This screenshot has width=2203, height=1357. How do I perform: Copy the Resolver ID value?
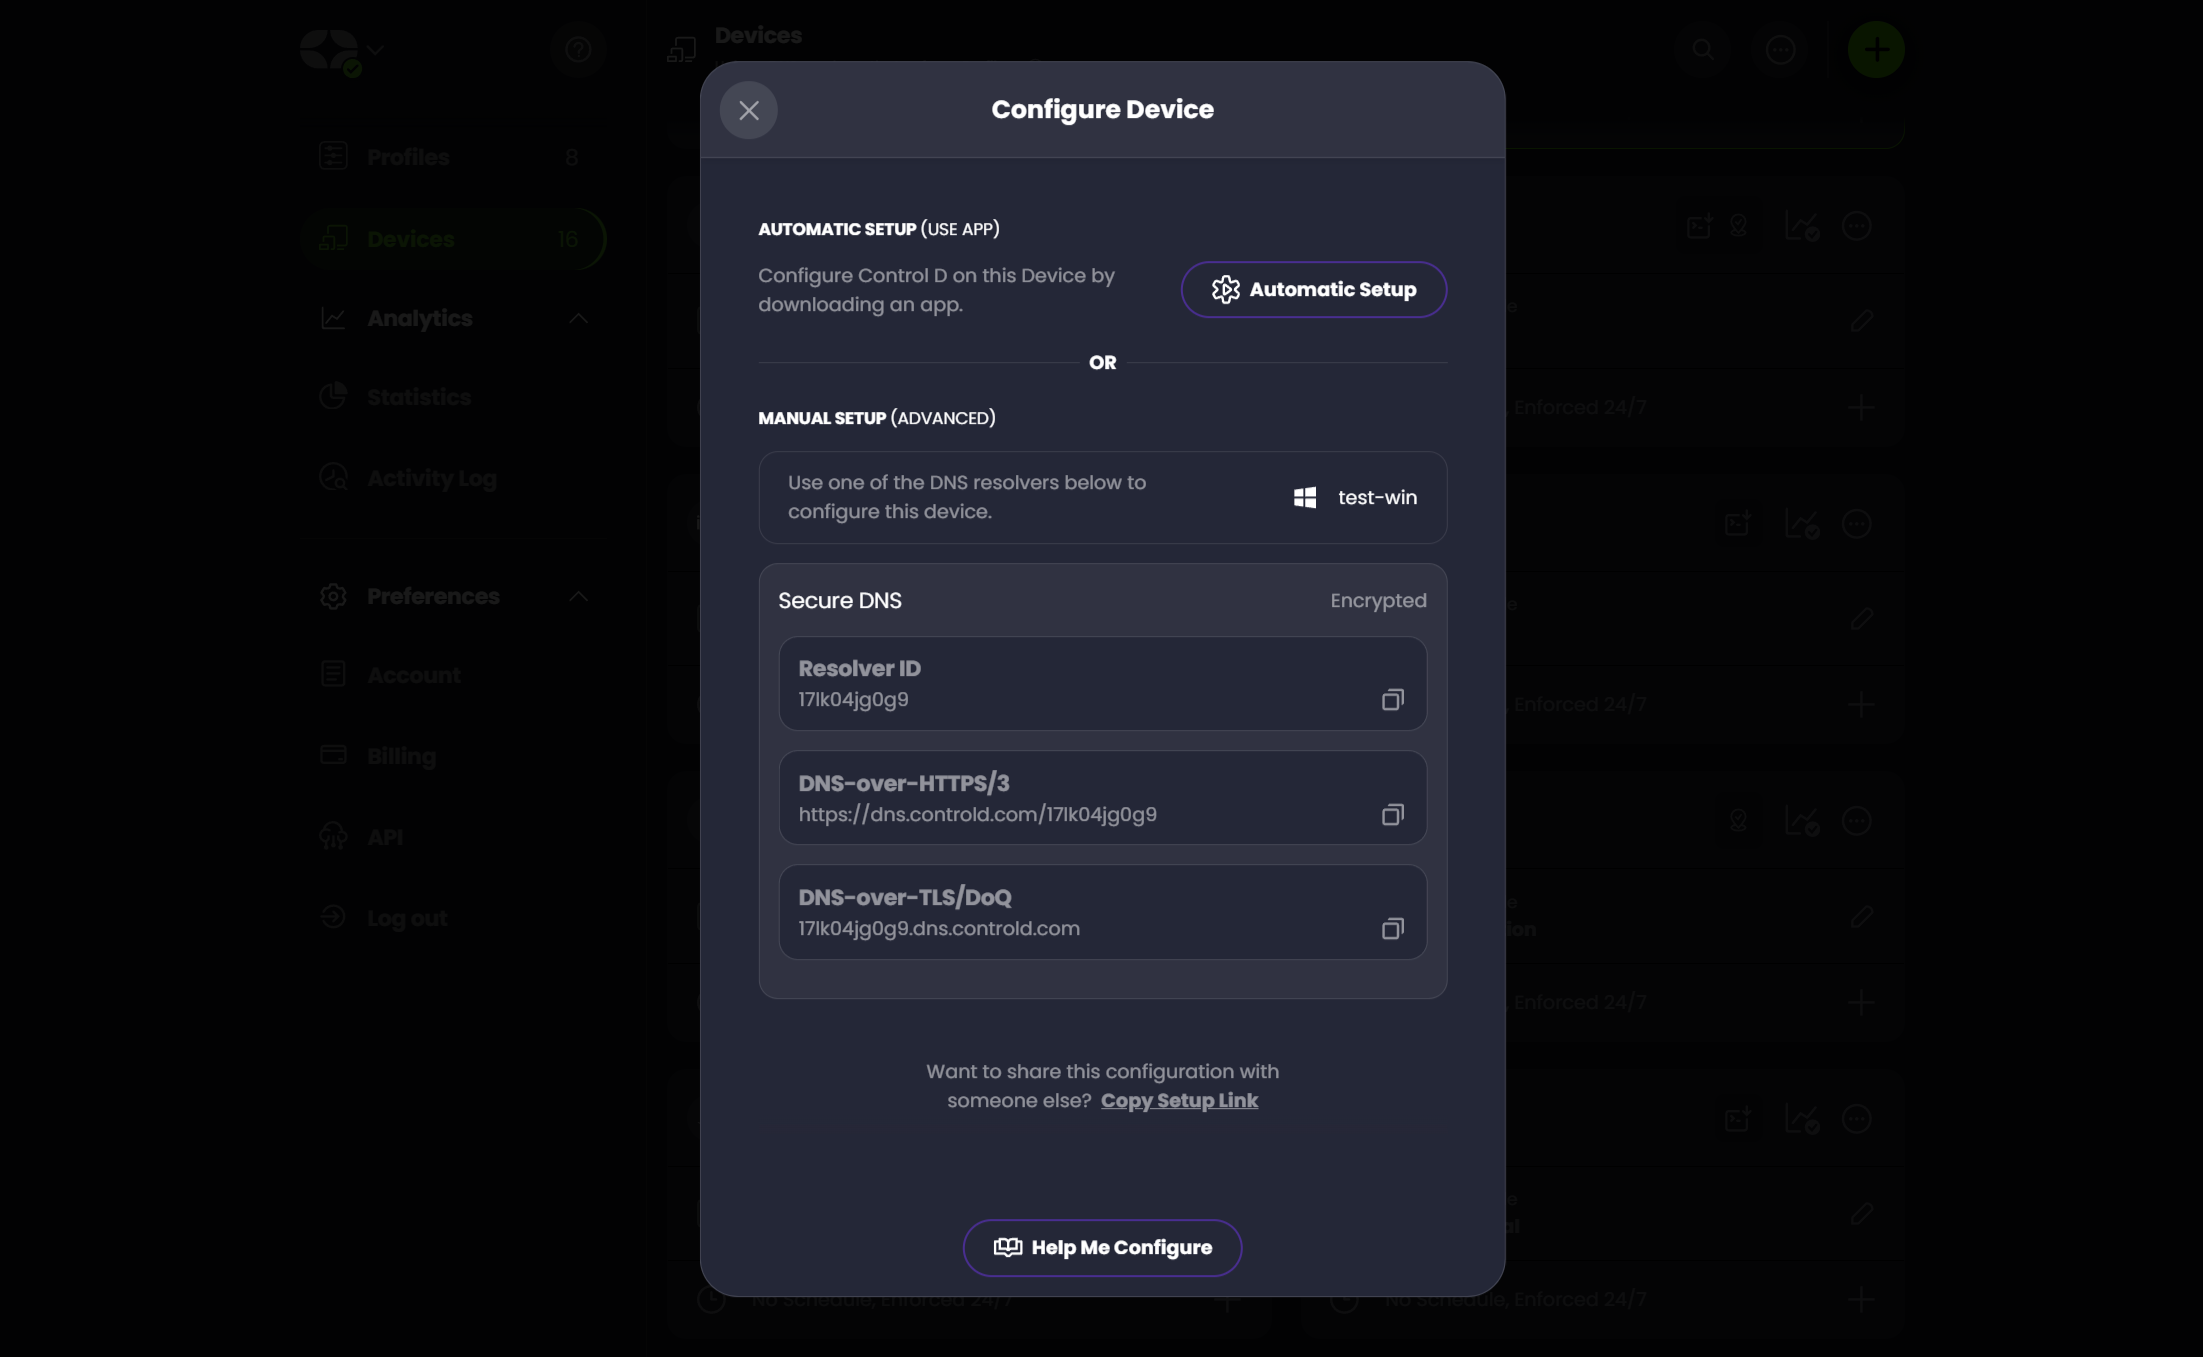point(1392,699)
